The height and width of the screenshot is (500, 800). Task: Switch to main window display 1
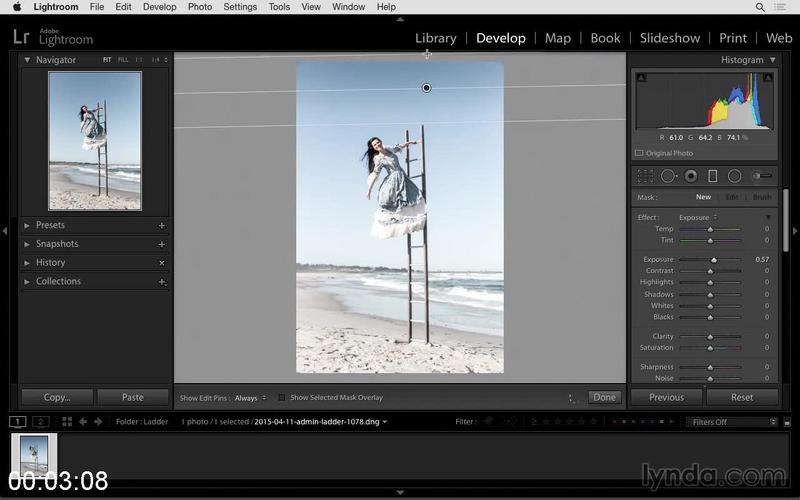pyautogui.click(x=17, y=421)
